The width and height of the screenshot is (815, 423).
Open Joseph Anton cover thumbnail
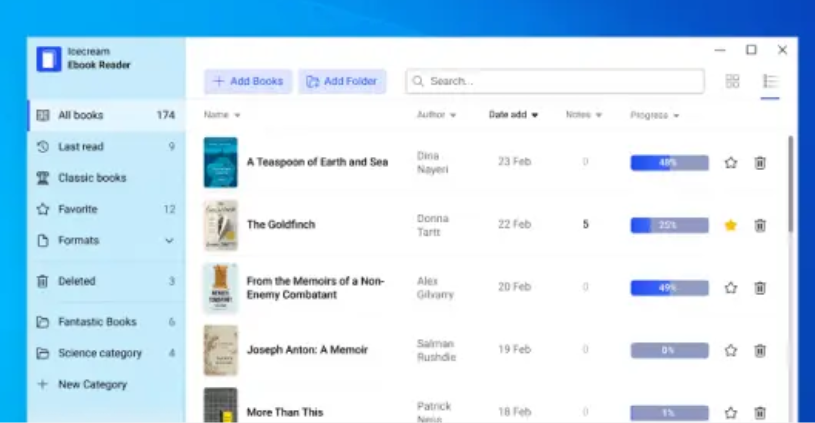(x=220, y=351)
